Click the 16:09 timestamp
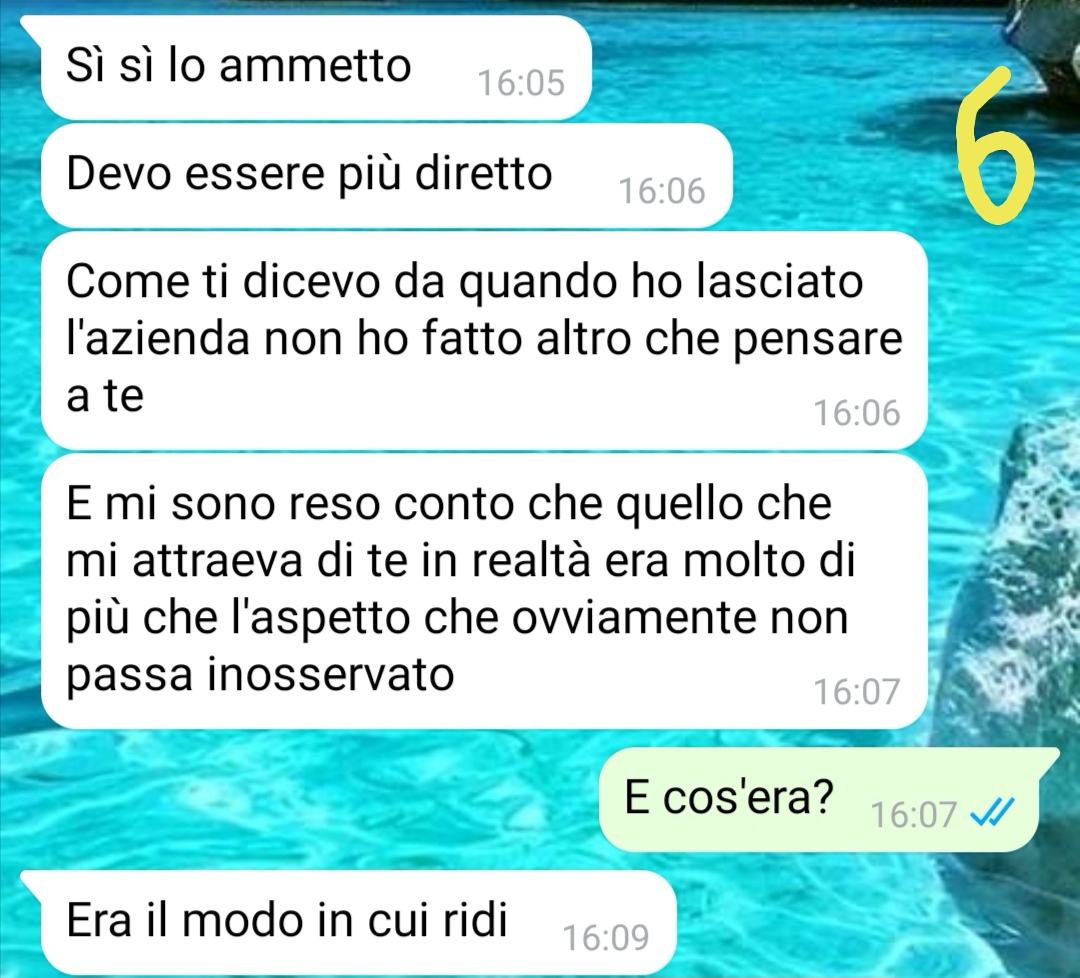 (606, 937)
